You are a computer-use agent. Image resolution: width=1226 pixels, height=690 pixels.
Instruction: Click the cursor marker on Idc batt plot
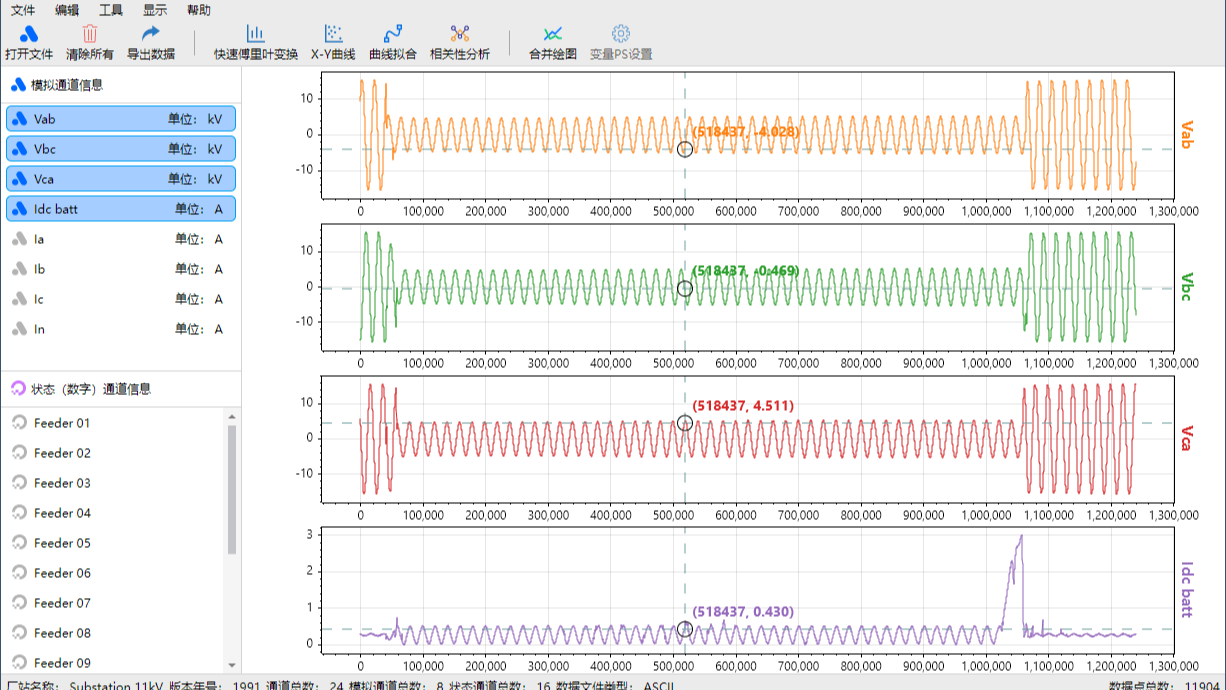coord(685,629)
